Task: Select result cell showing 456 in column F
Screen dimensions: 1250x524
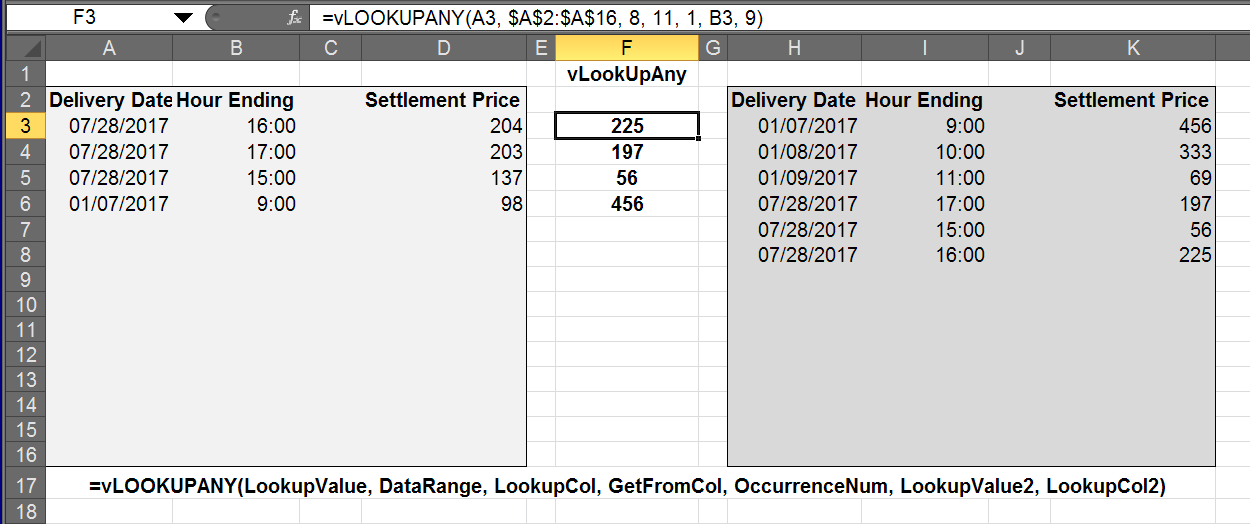Action: pos(627,204)
